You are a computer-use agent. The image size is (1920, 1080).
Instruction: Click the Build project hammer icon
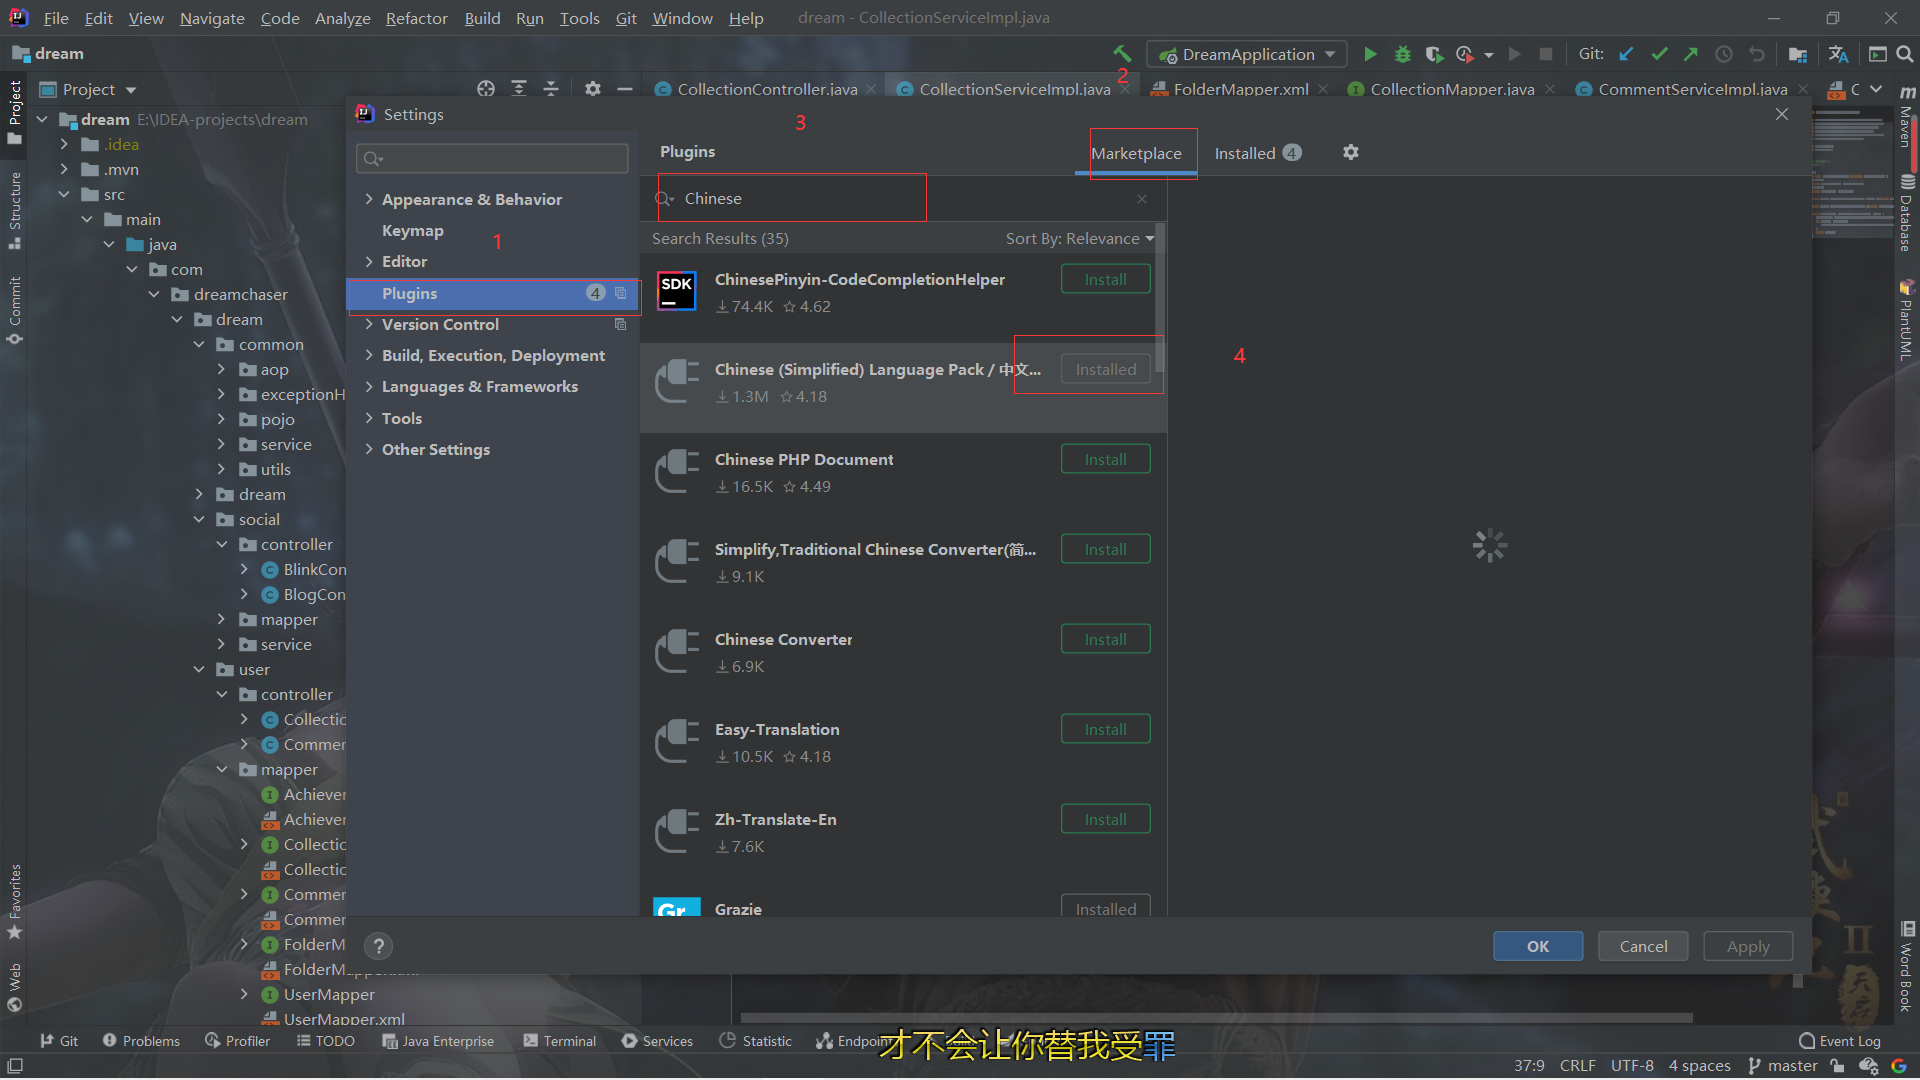tap(1122, 54)
